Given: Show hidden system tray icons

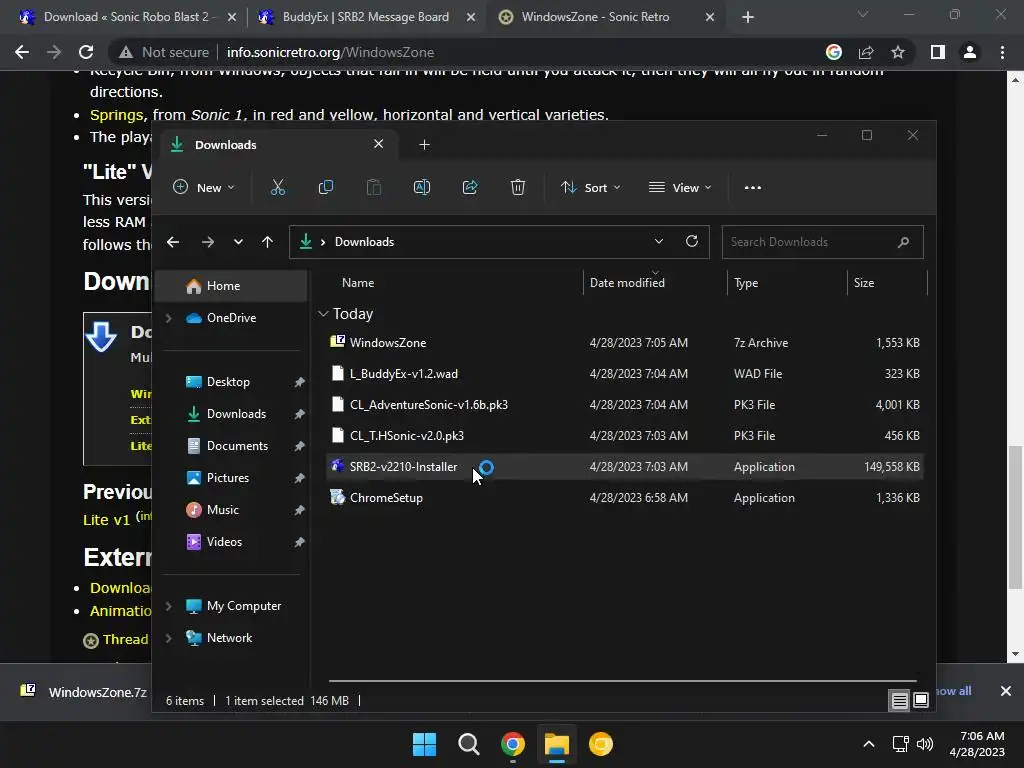Looking at the screenshot, I should click(869, 744).
